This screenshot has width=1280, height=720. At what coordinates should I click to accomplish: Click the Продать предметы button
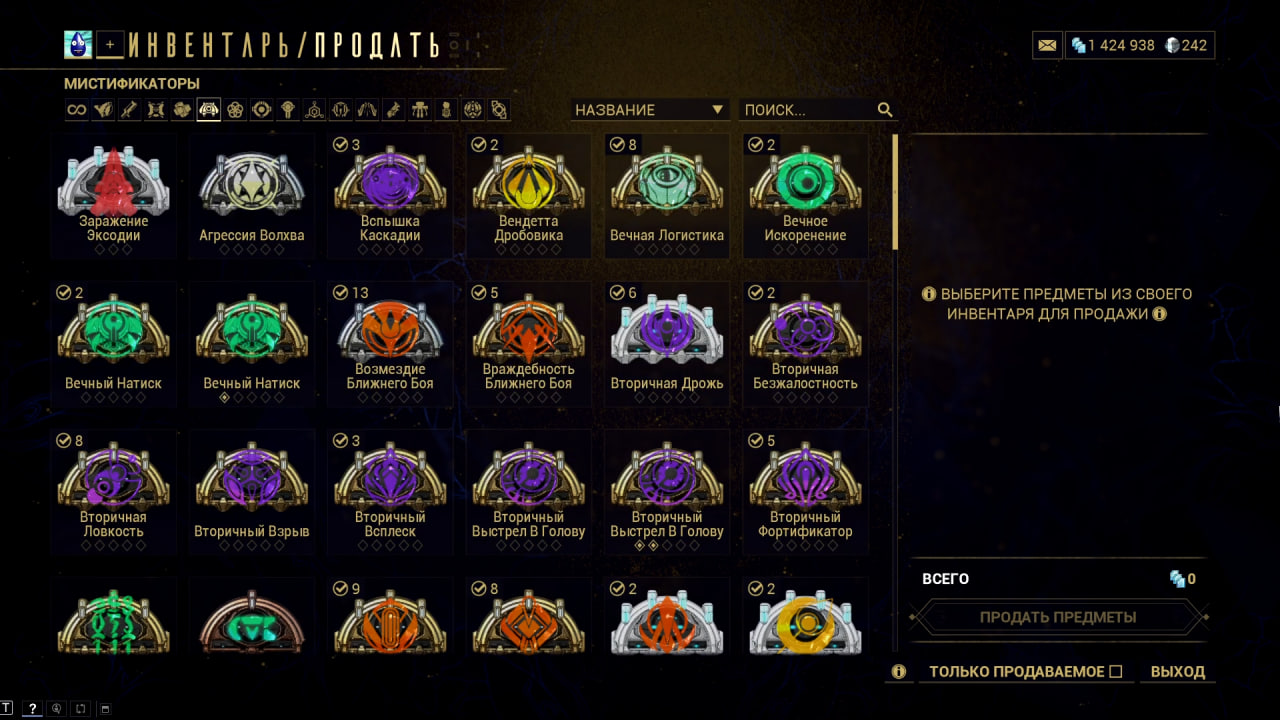click(1058, 617)
